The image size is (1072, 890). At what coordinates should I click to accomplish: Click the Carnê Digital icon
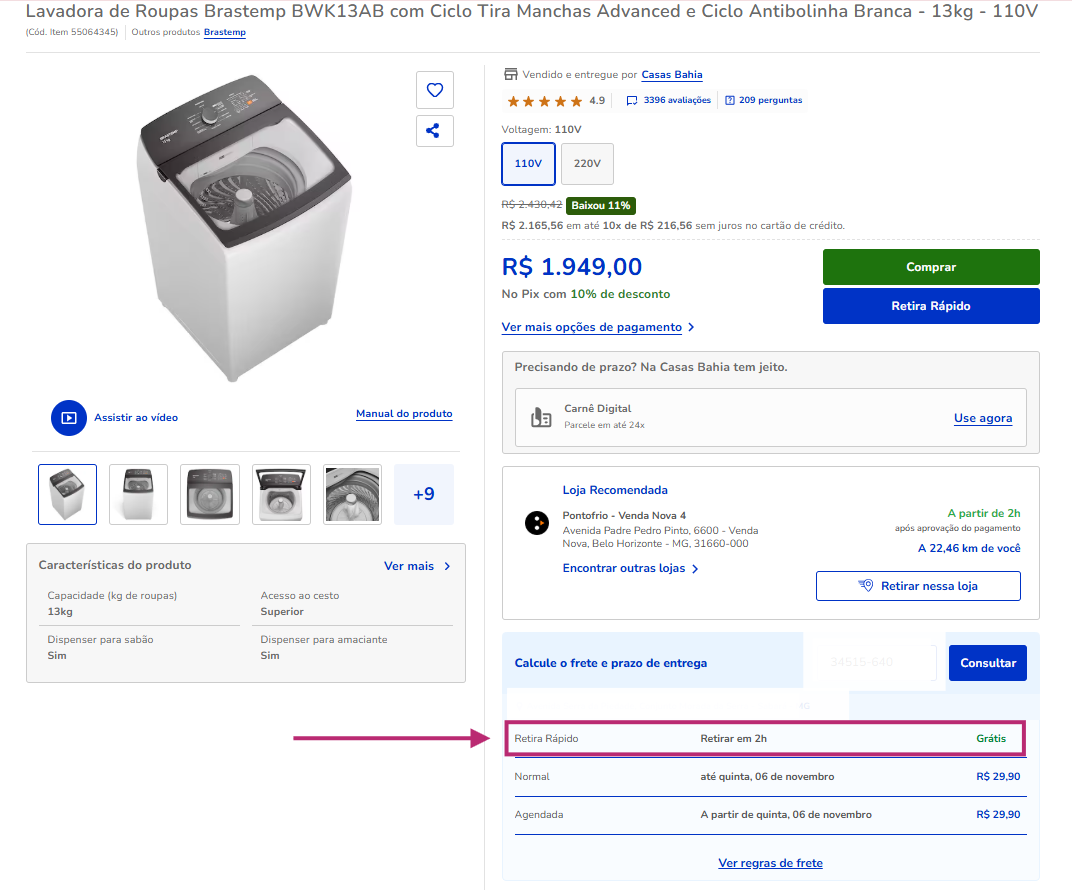click(x=541, y=417)
